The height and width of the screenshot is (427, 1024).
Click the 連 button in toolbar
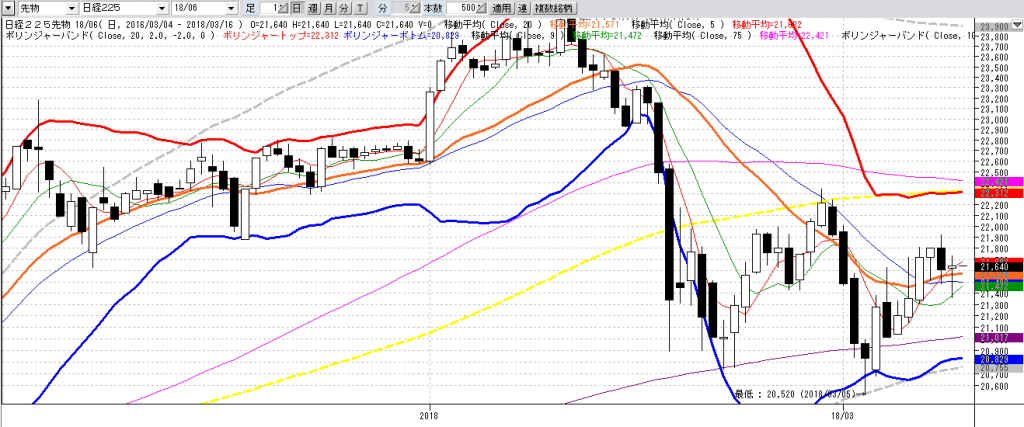pyautogui.click(x=522, y=8)
